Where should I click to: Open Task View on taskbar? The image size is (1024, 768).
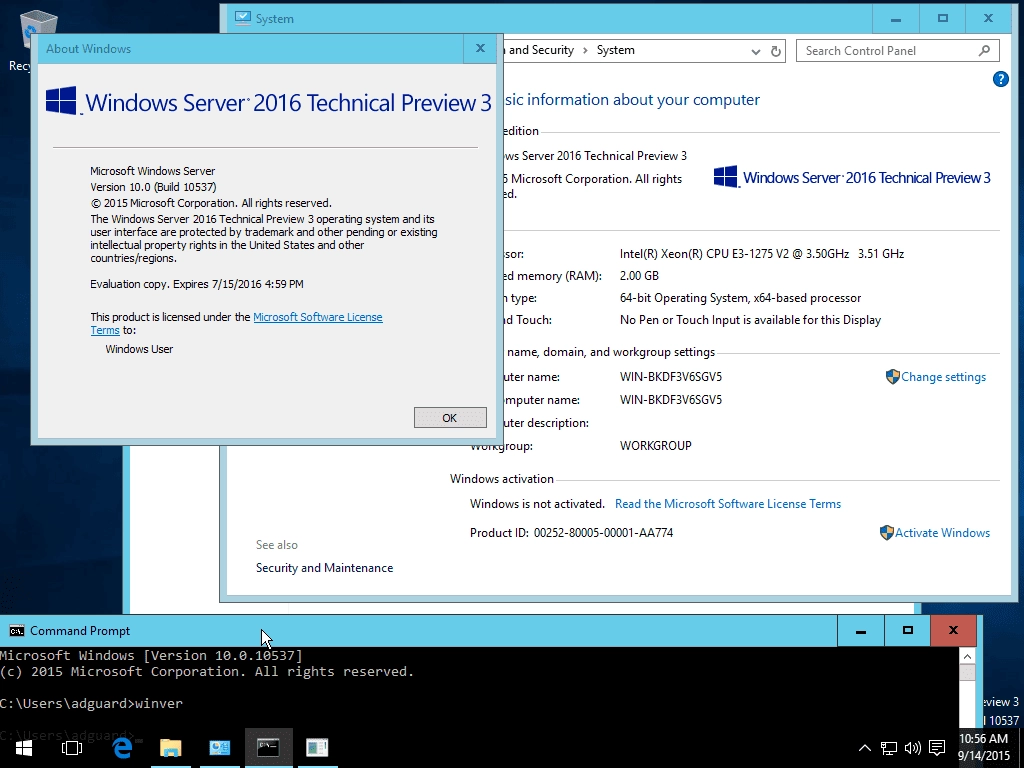click(72, 748)
